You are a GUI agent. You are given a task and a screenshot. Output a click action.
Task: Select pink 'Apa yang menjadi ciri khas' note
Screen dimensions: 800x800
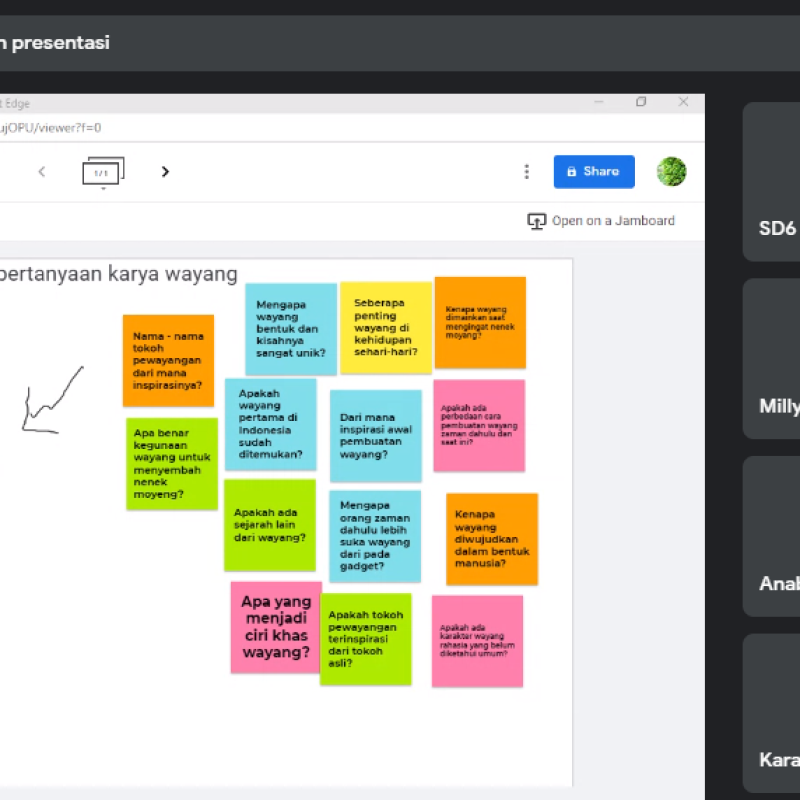275,627
